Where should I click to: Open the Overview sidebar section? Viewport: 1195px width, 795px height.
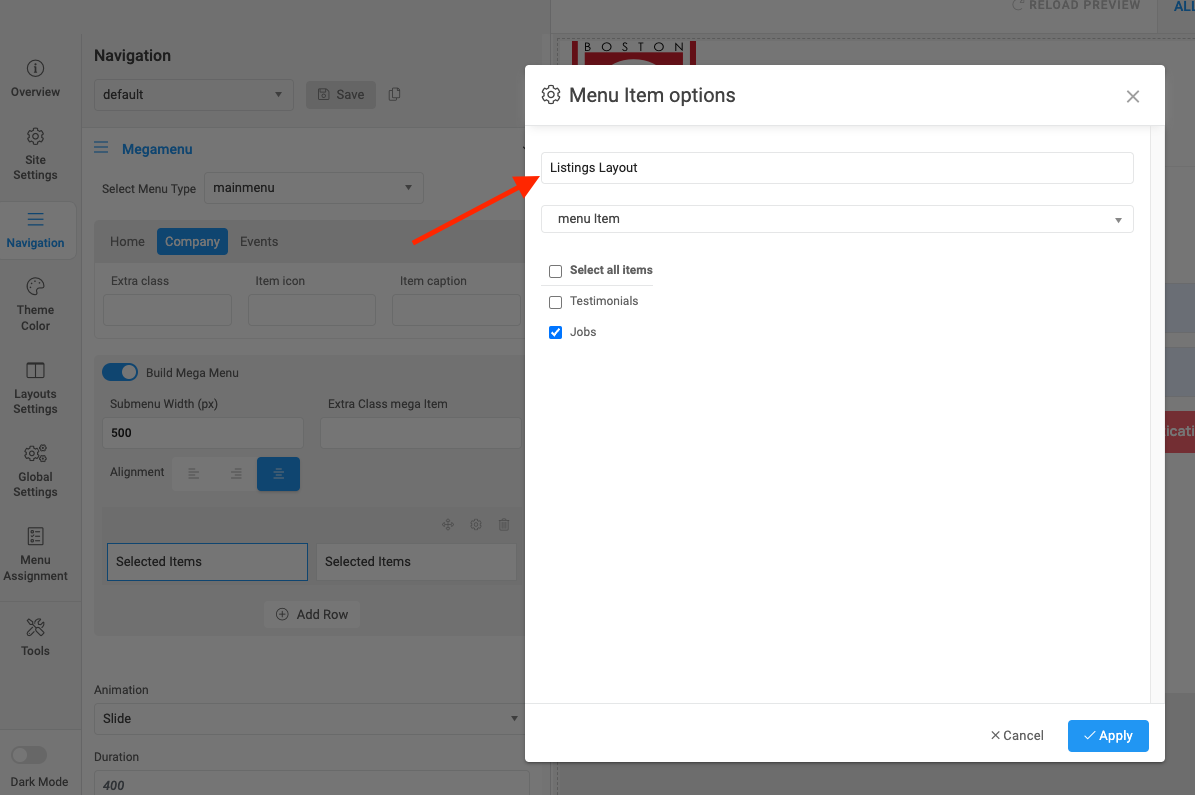click(35, 79)
